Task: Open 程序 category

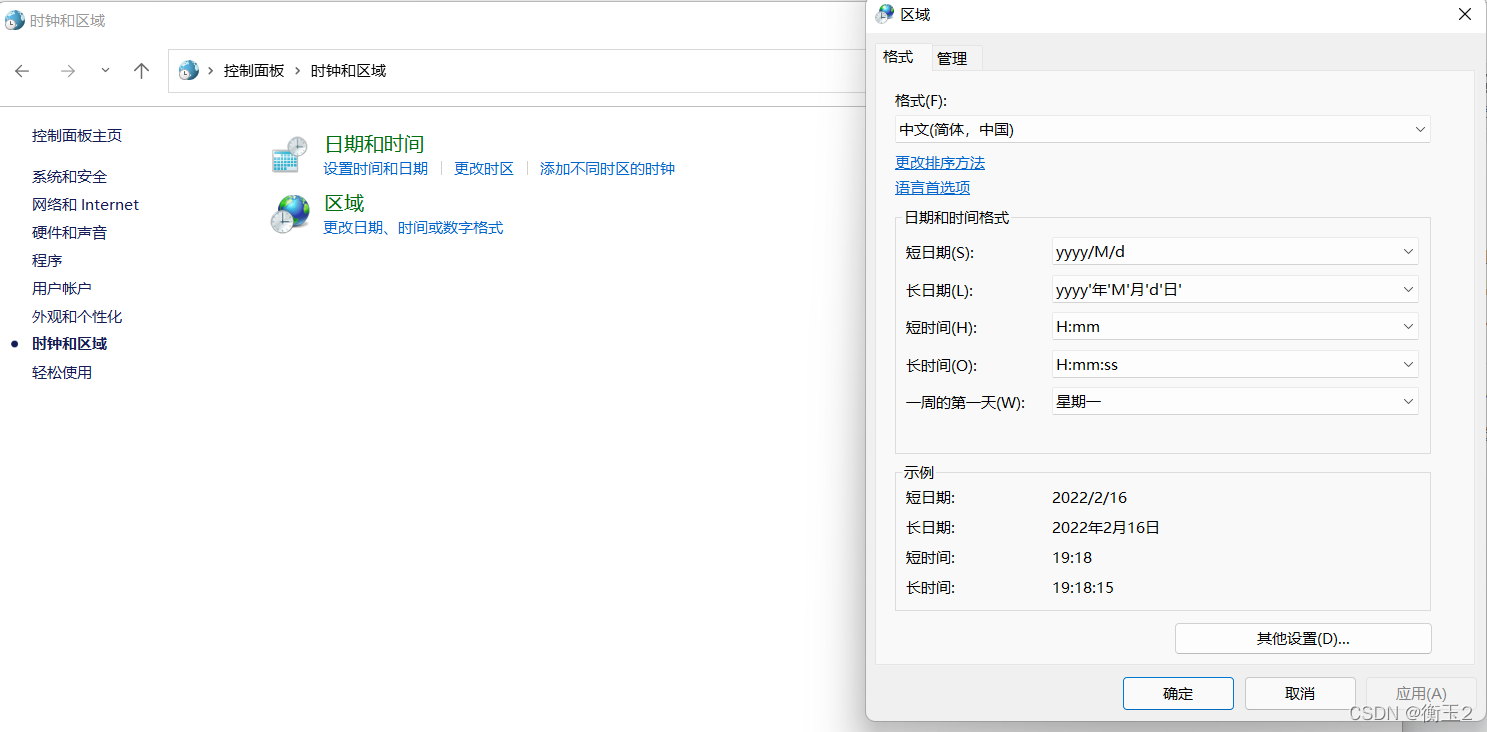Action: (x=47, y=261)
